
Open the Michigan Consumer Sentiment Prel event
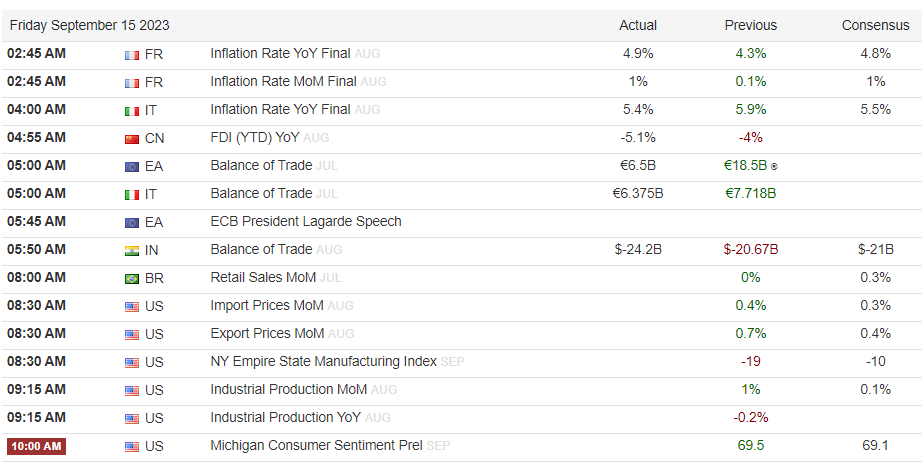(316, 445)
